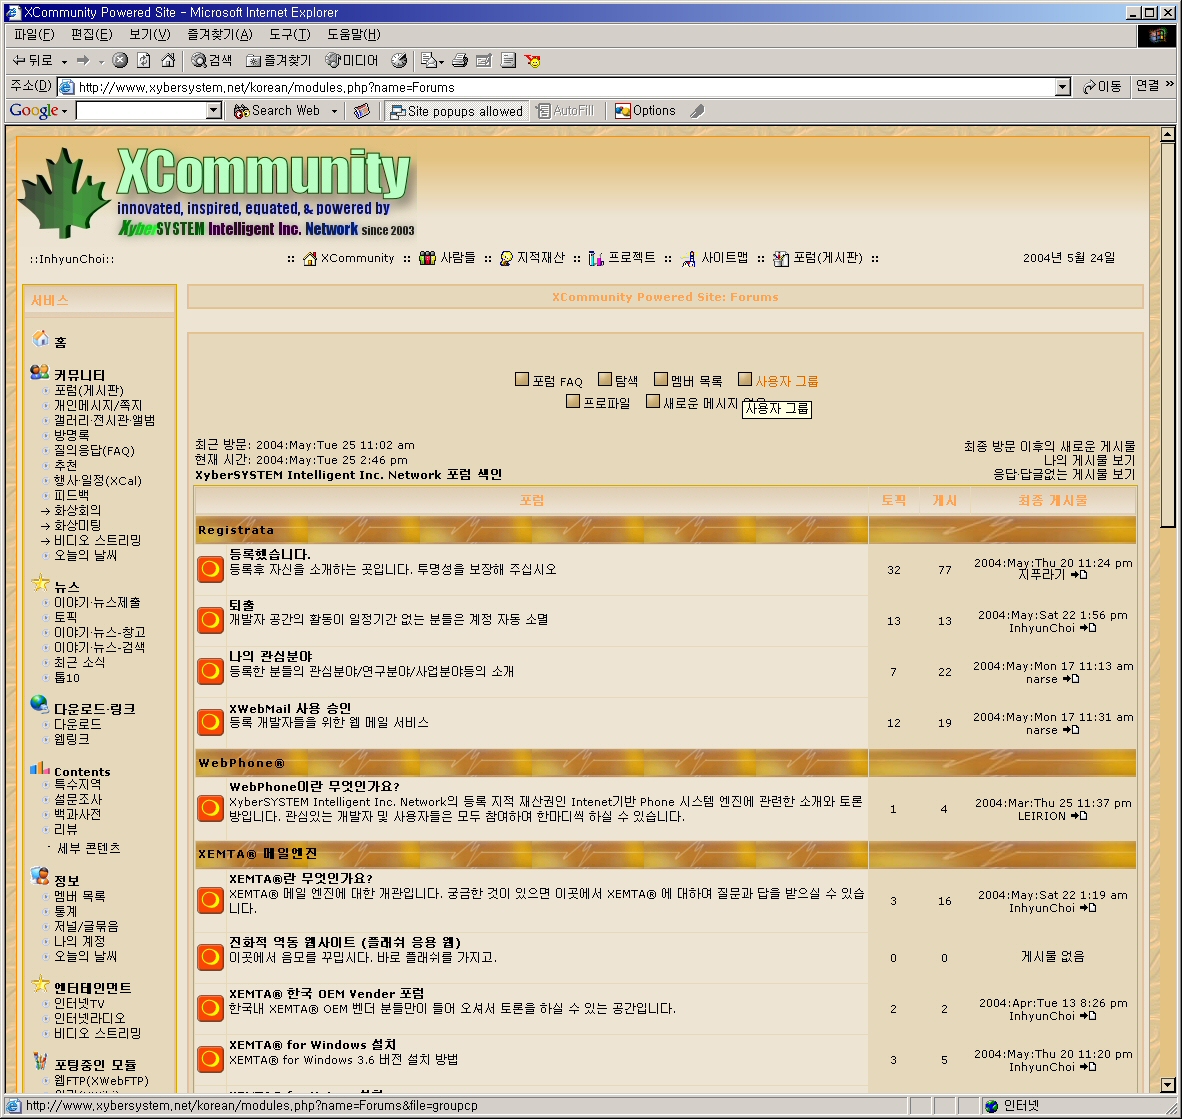Click the Home icon in the IE toolbar

pyautogui.click(x=168, y=61)
